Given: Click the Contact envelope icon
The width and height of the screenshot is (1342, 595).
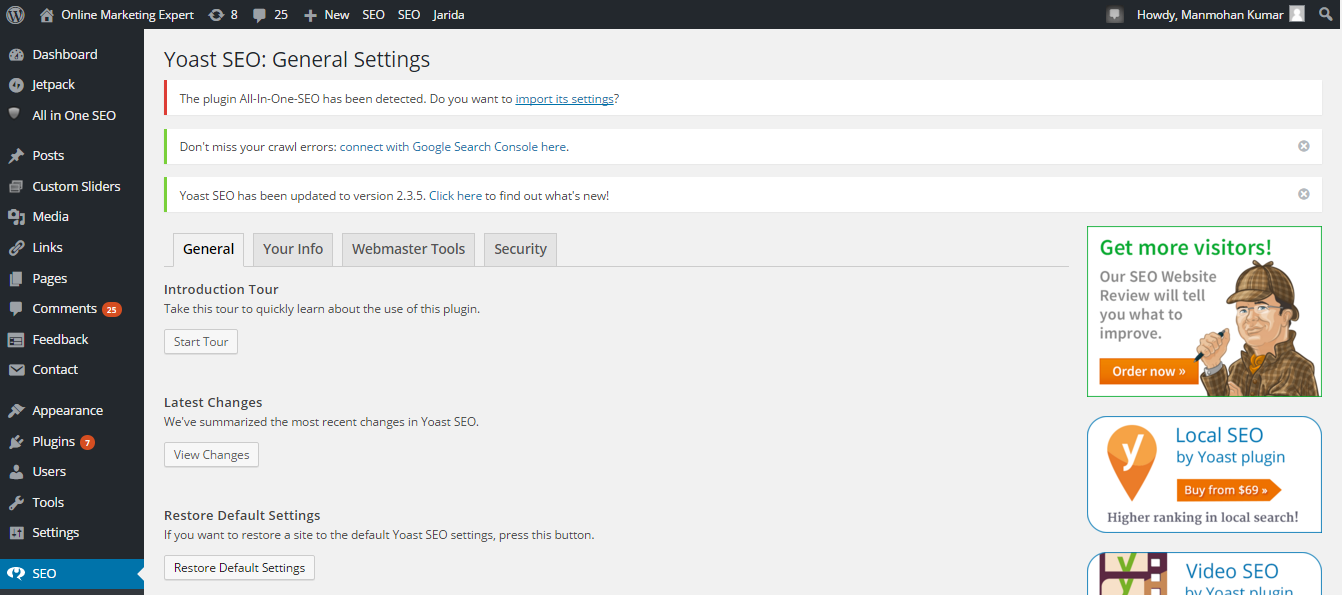Looking at the screenshot, I should (x=16, y=370).
